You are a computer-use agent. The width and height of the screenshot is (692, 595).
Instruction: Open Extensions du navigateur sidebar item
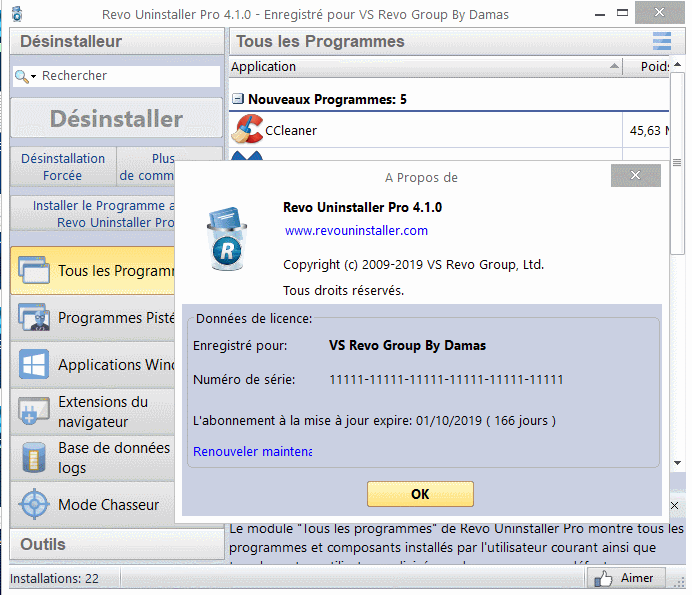point(93,411)
